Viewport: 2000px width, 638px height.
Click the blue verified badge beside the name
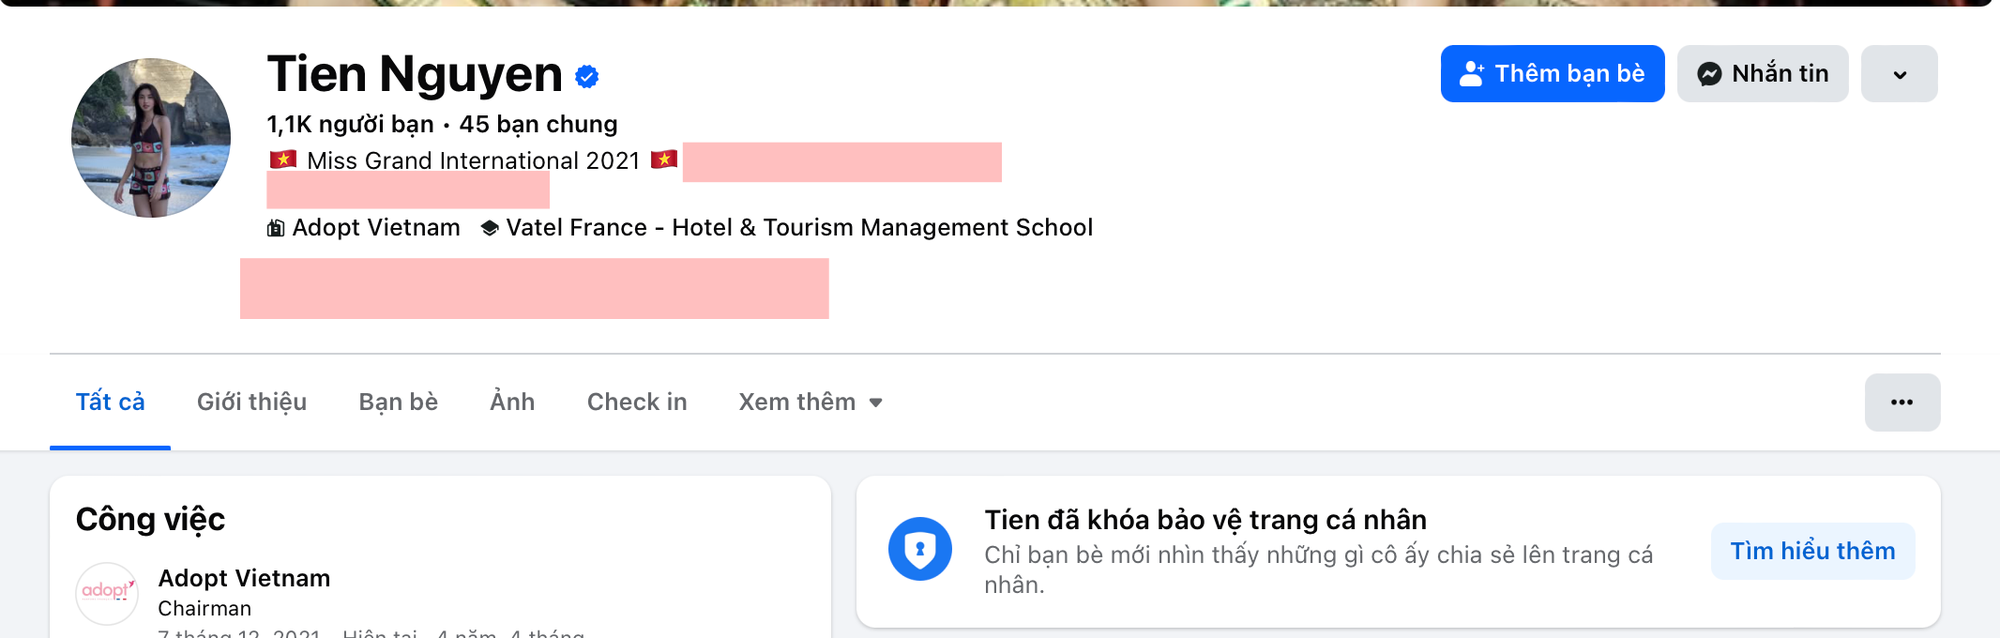click(x=587, y=76)
